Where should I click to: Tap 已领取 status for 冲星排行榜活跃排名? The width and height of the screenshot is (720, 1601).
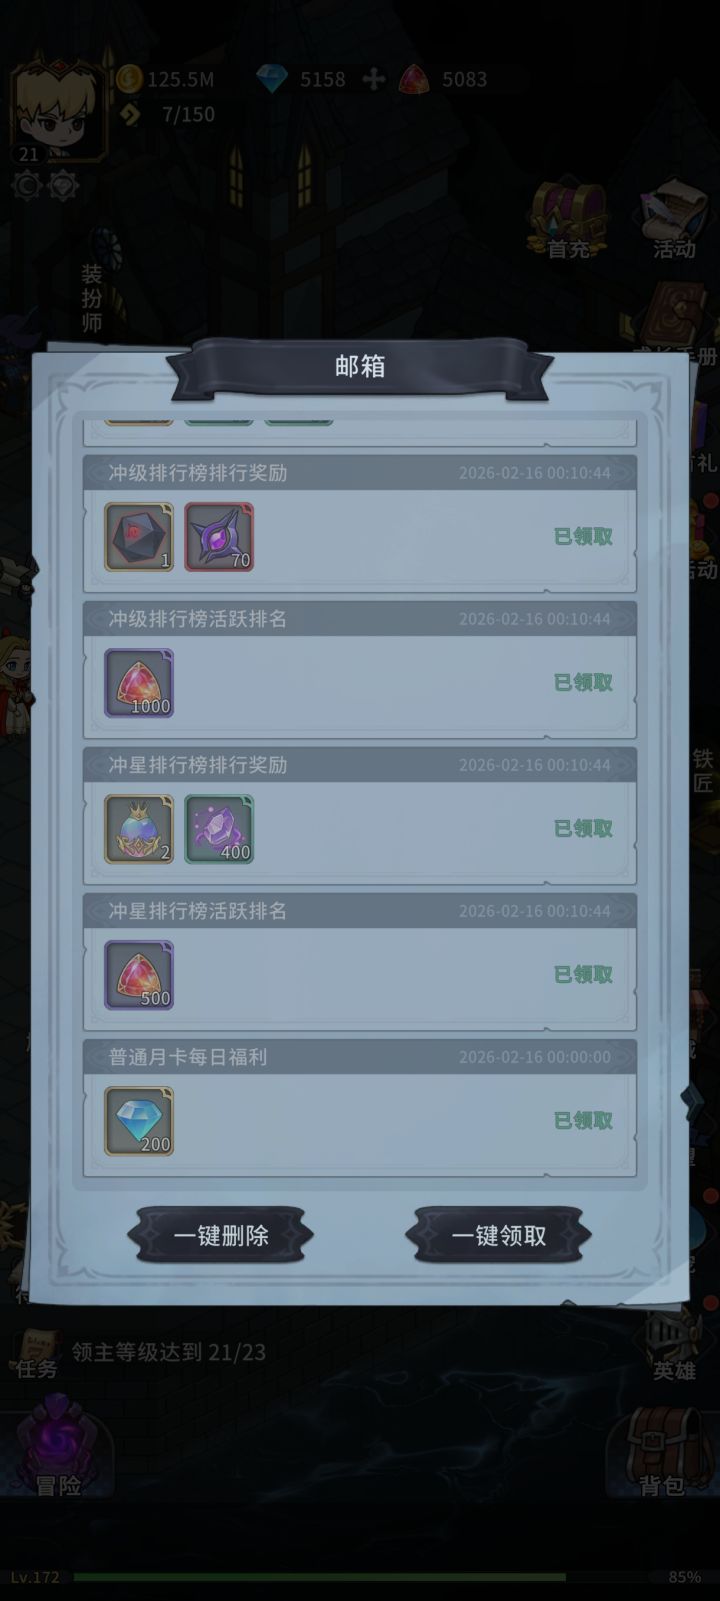[x=583, y=974]
